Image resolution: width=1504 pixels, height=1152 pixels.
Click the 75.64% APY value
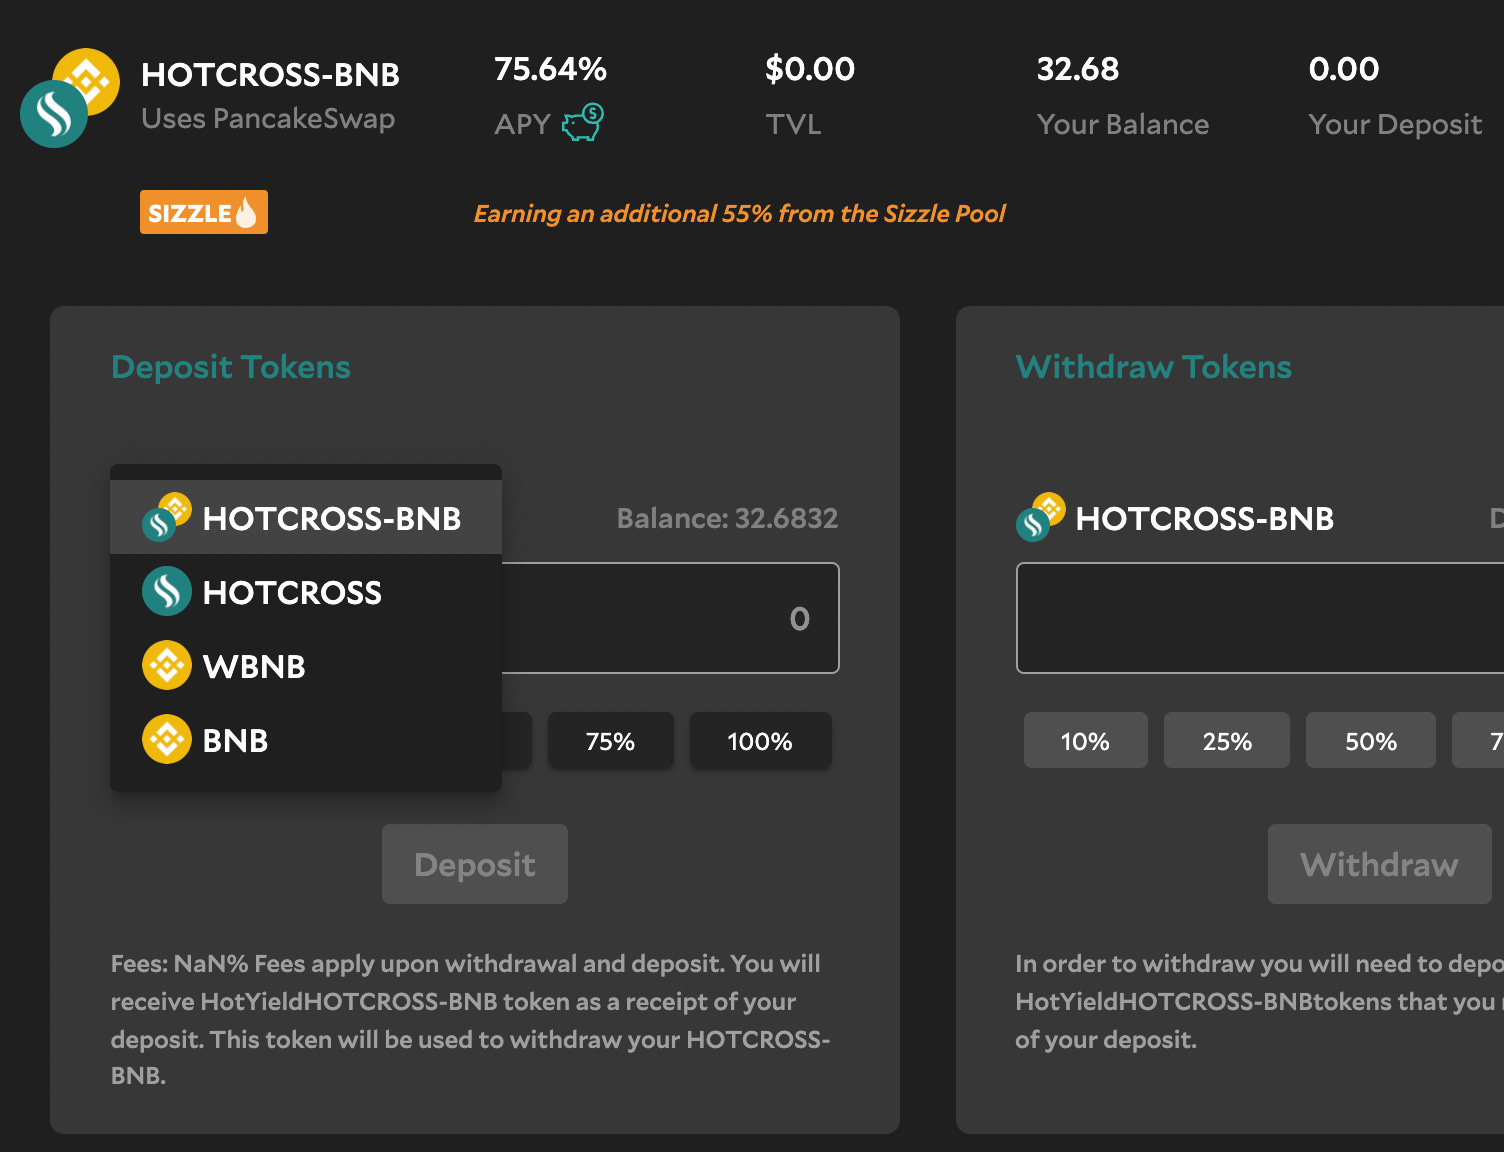(x=550, y=69)
